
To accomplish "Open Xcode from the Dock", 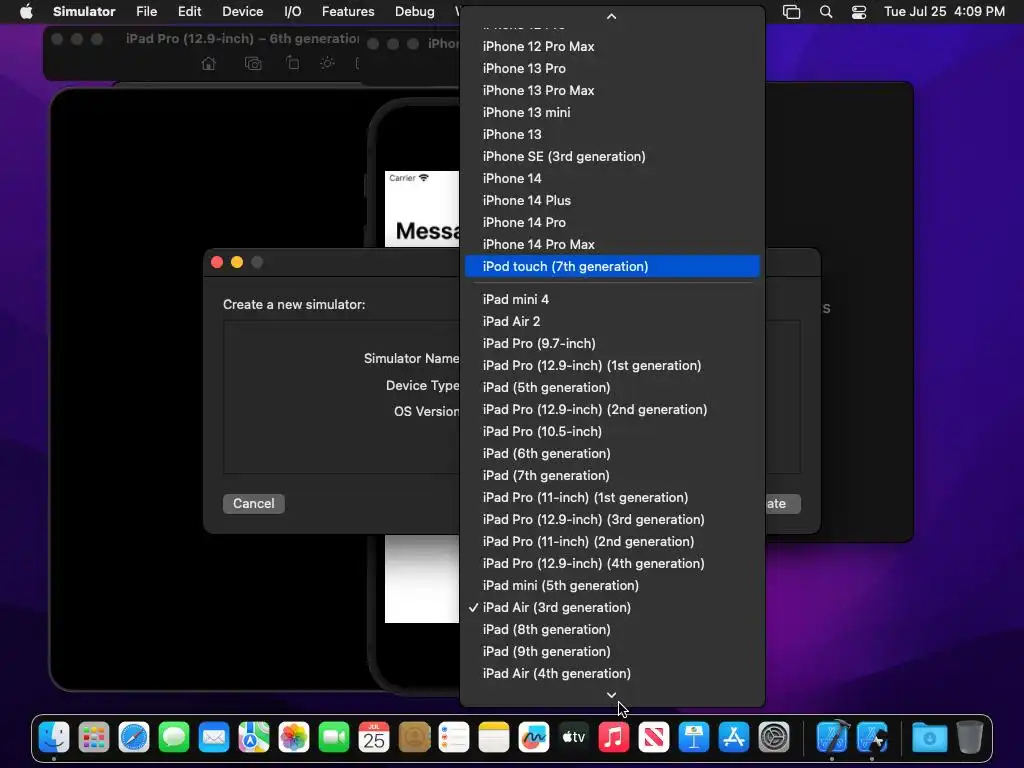I will (832, 738).
